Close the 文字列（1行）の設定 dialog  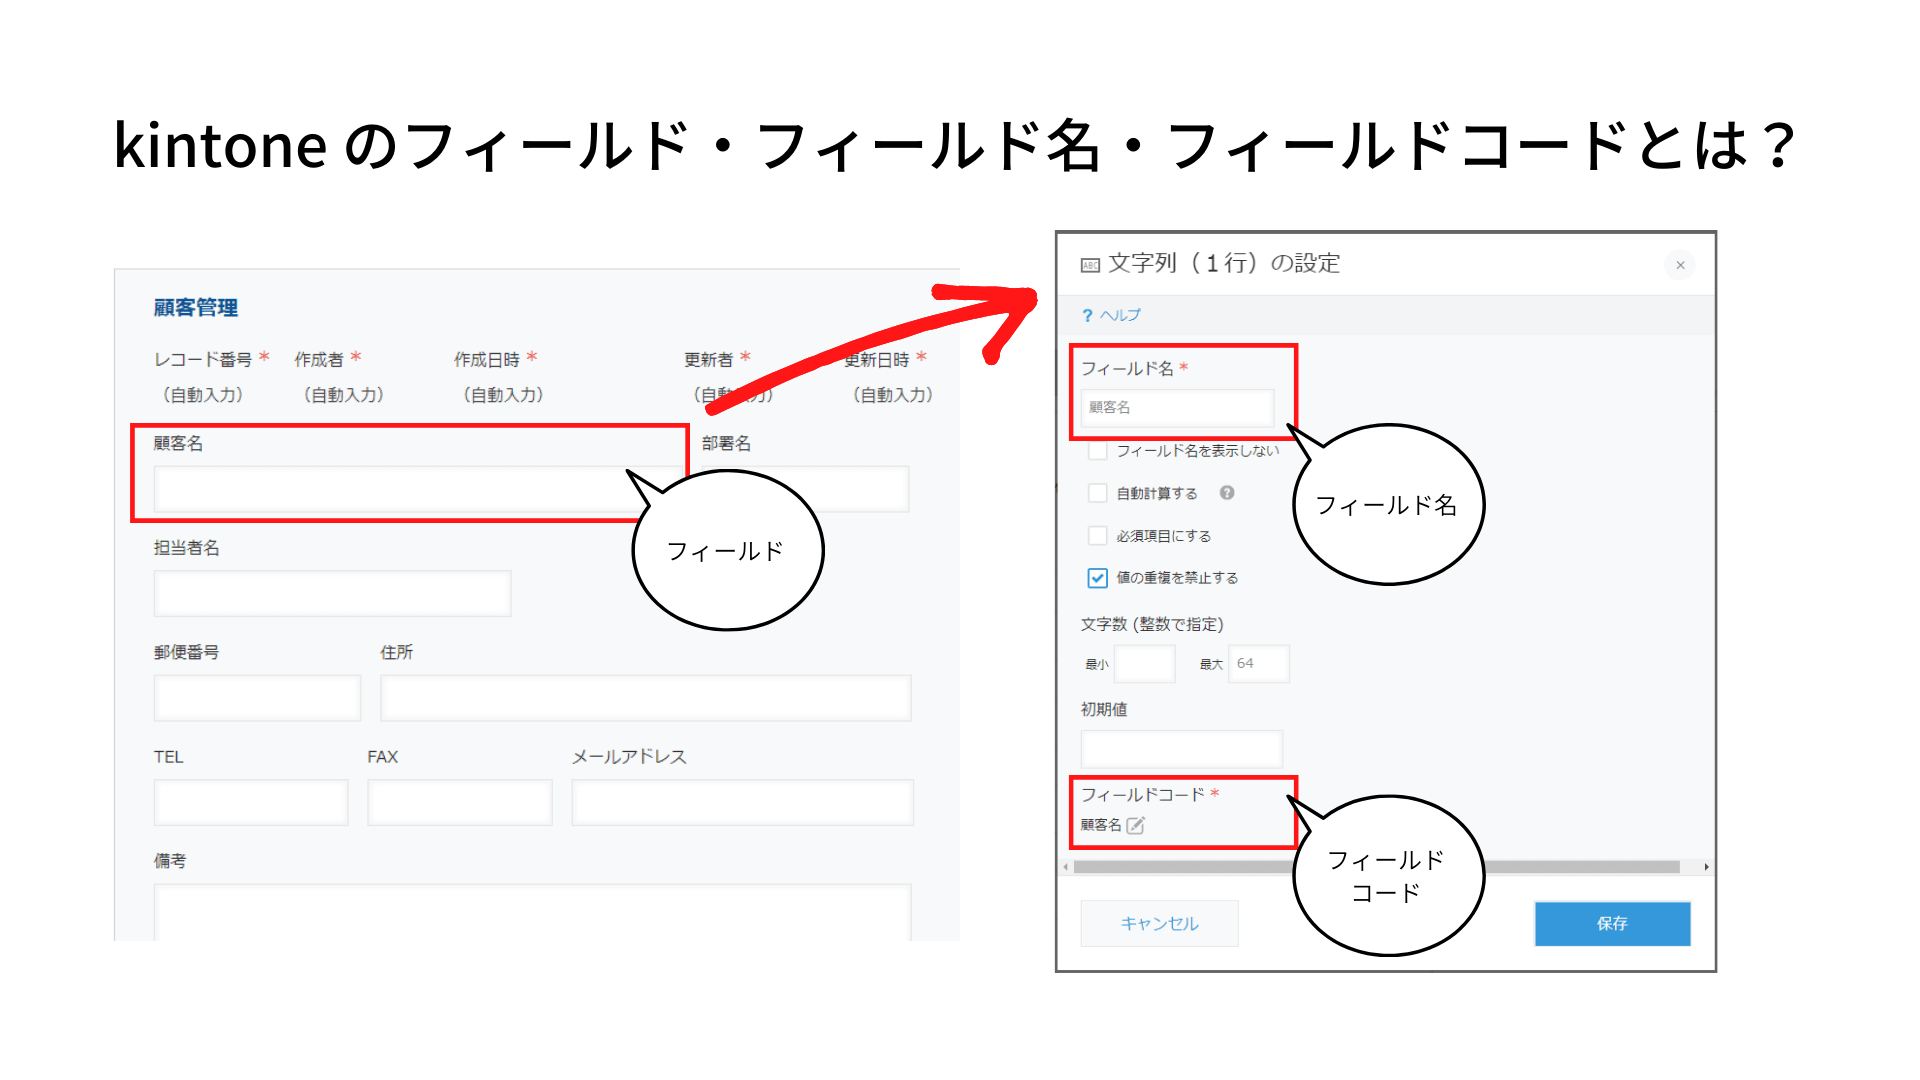(1680, 265)
